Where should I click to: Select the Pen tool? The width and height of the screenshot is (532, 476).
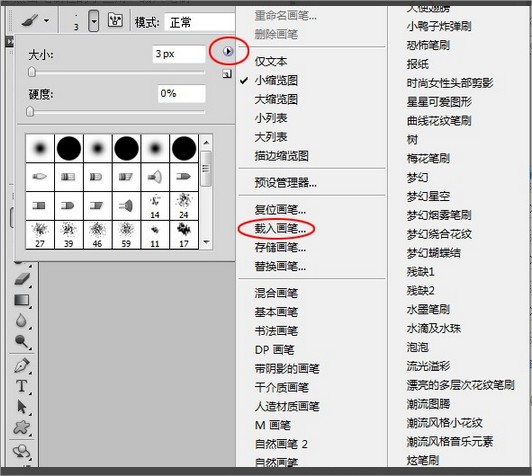coord(22,366)
